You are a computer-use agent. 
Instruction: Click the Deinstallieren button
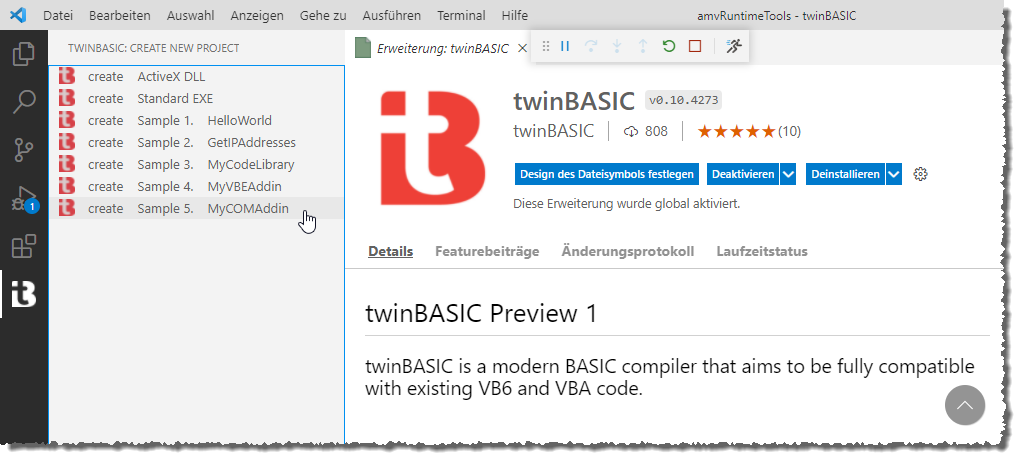[x=845, y=174]
